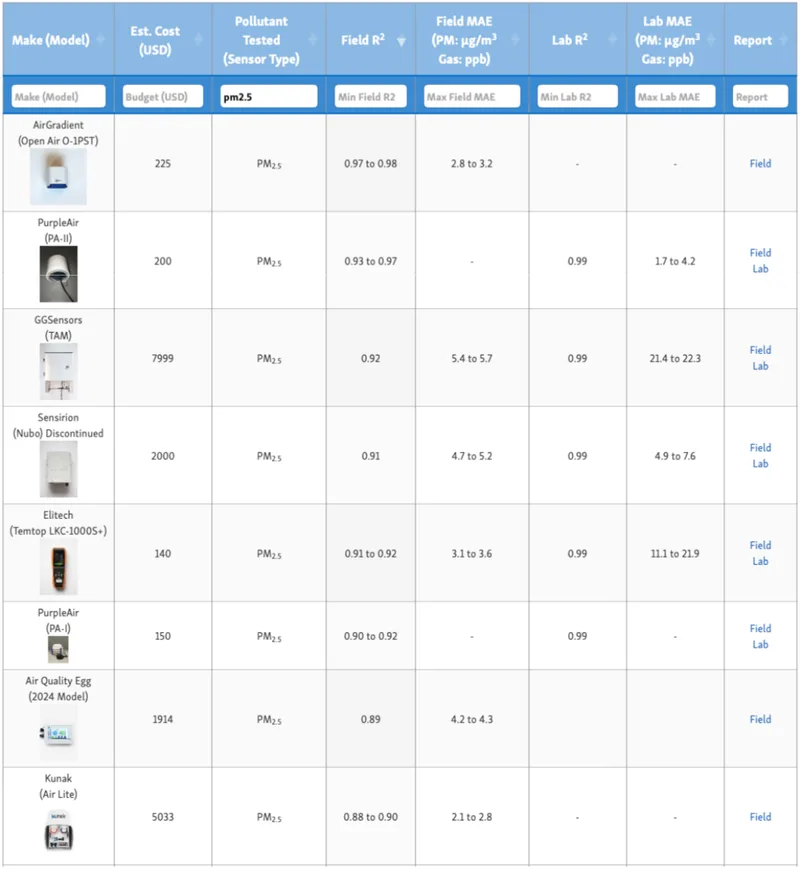Open Elitech Temtop LKC-1000S+ Lab report
Screen dimensions: 800x869
pos(760,561)
